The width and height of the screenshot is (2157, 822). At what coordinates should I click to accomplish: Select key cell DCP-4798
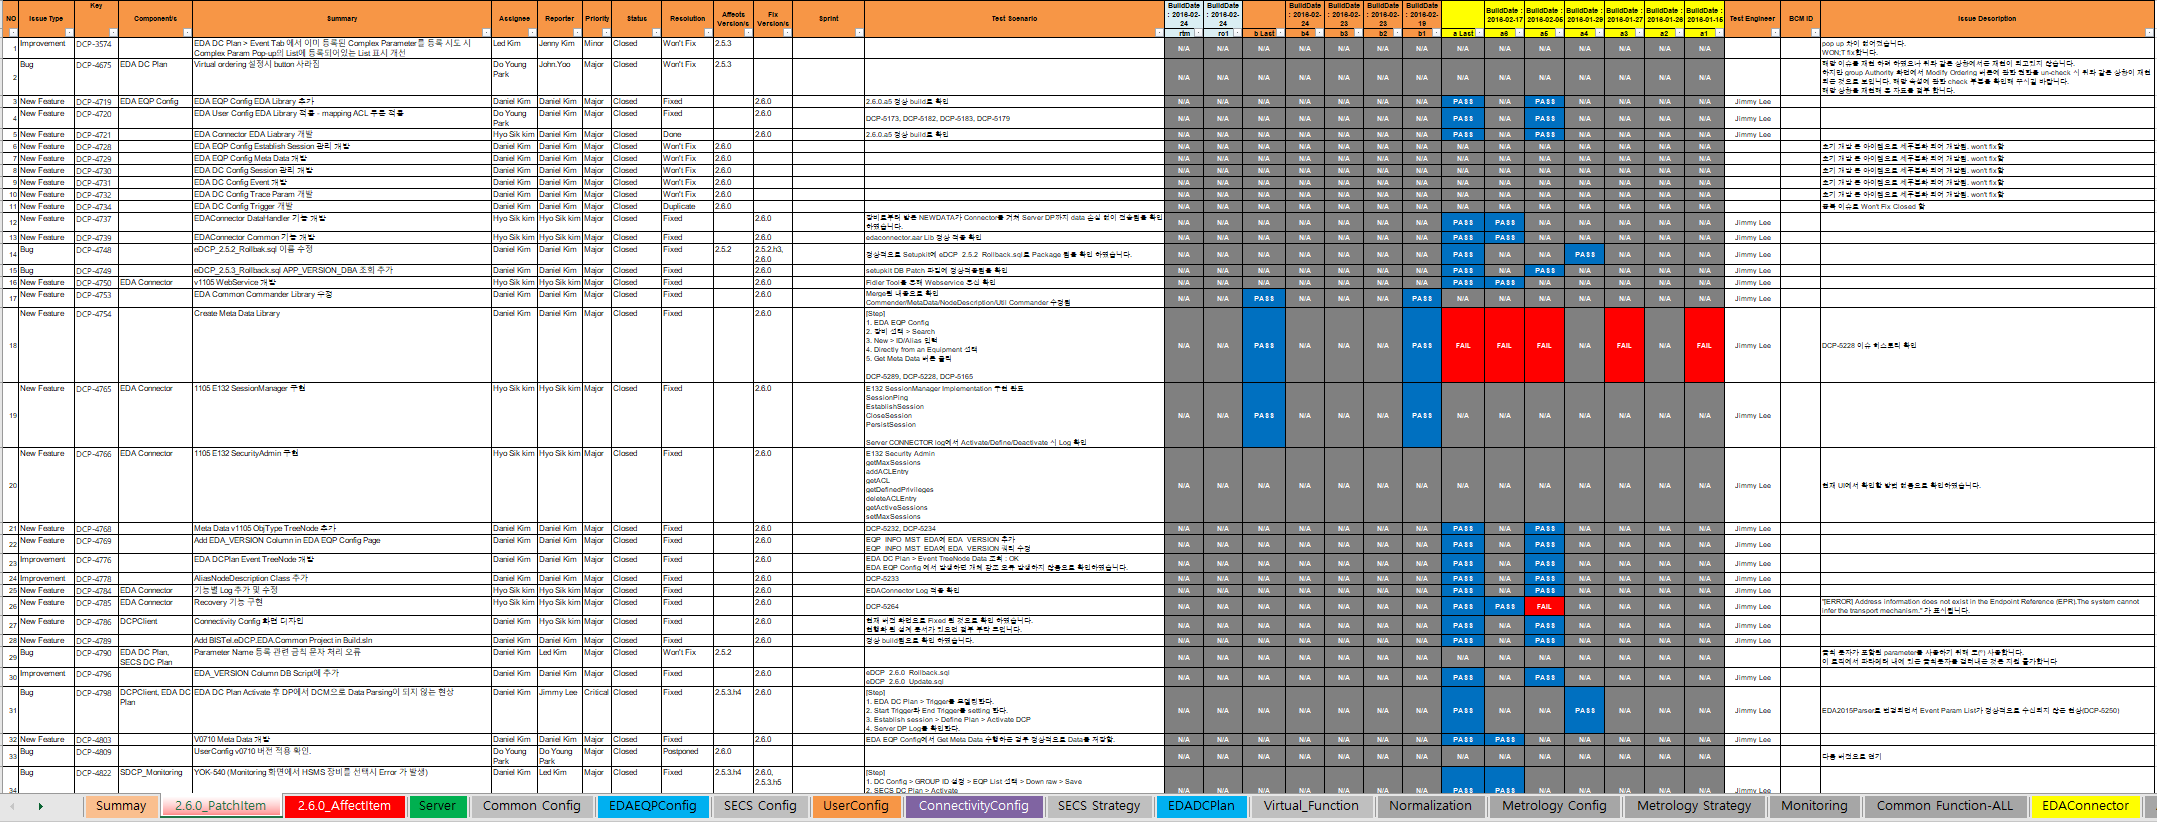point(96,711)
